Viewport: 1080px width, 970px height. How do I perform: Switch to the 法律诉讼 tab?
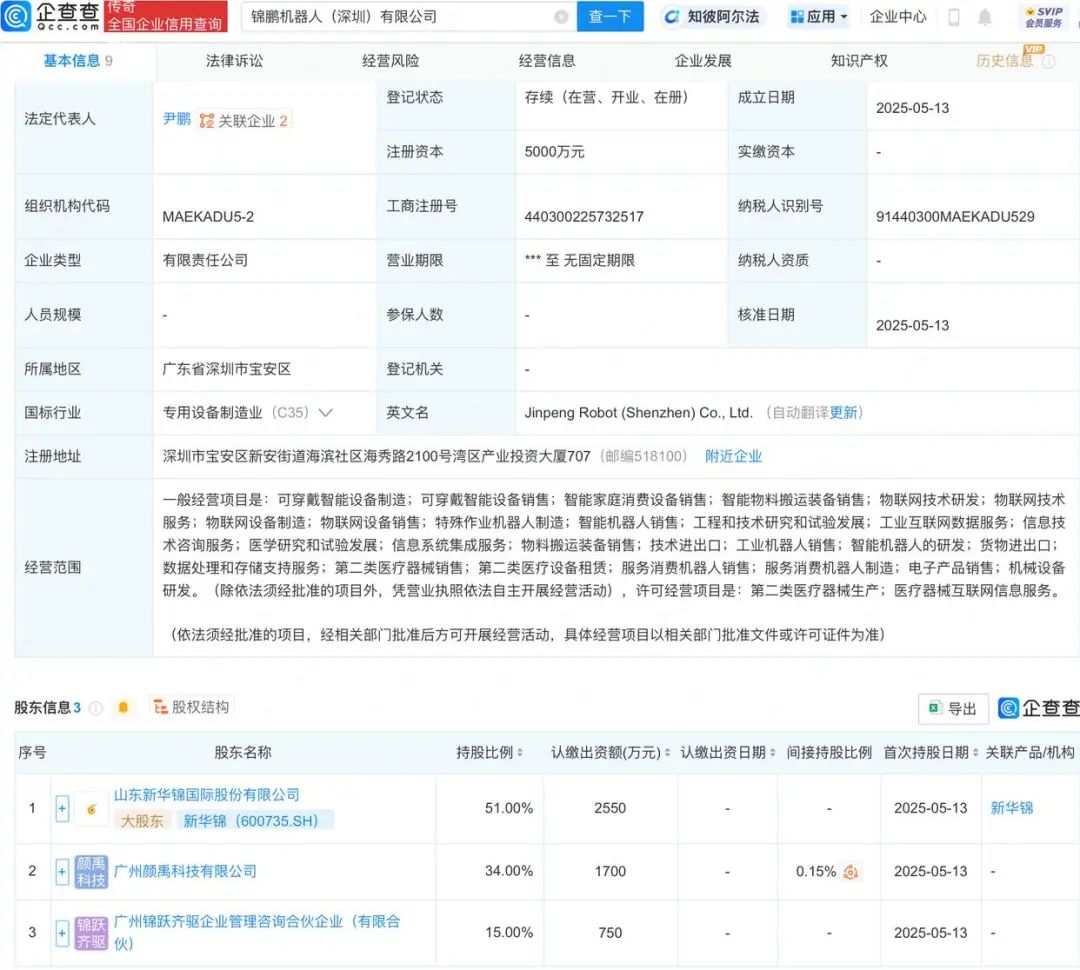(234, 61)
